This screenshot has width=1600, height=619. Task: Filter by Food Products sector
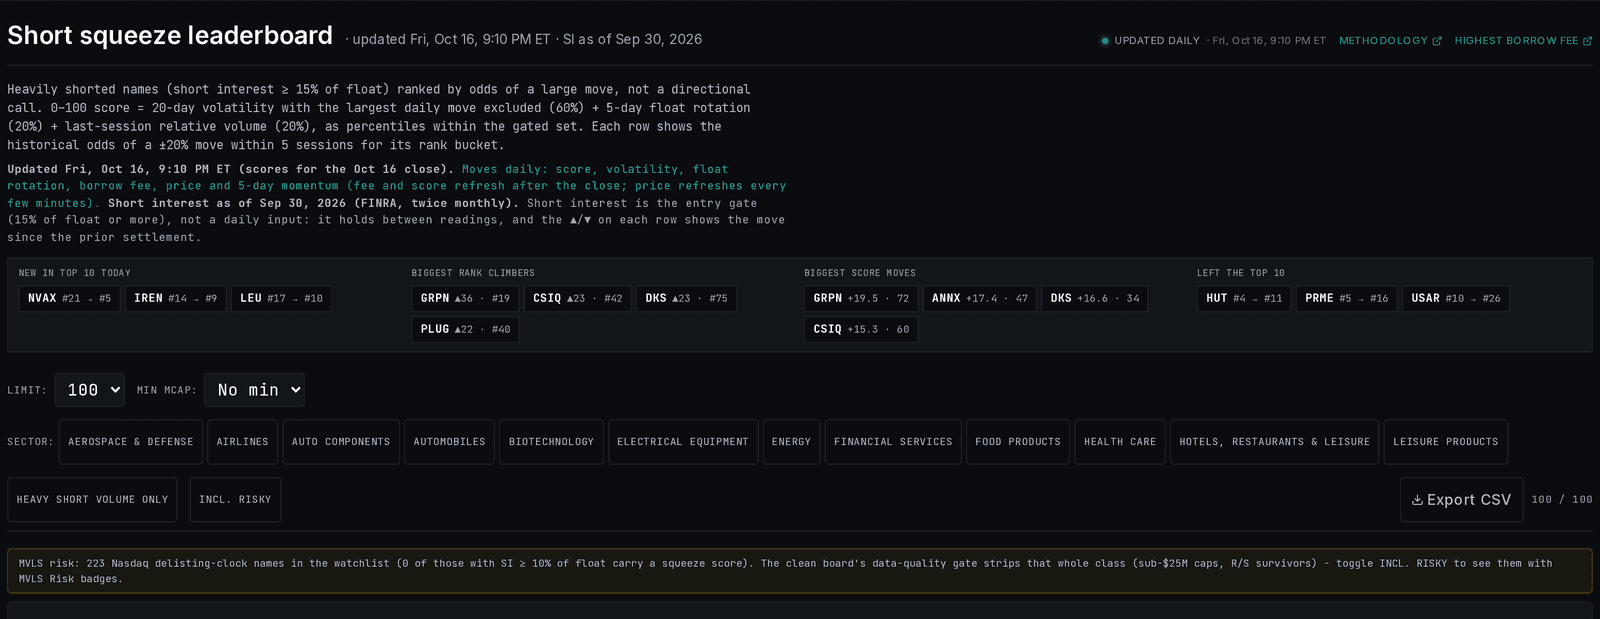tap(1018, 442)
